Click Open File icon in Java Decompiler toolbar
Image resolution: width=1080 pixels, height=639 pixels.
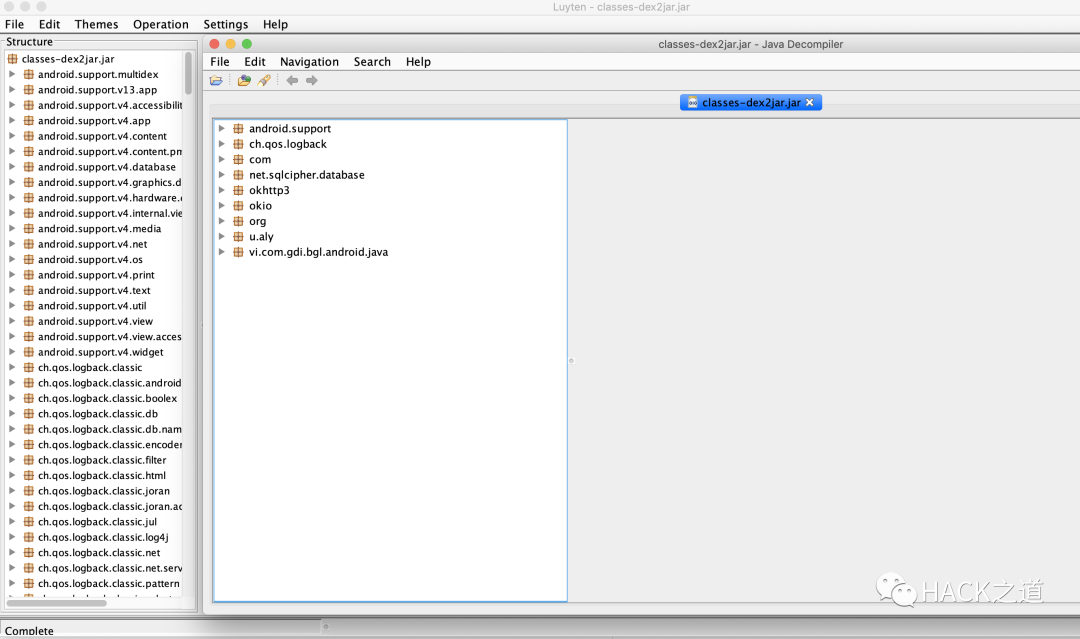216,81
